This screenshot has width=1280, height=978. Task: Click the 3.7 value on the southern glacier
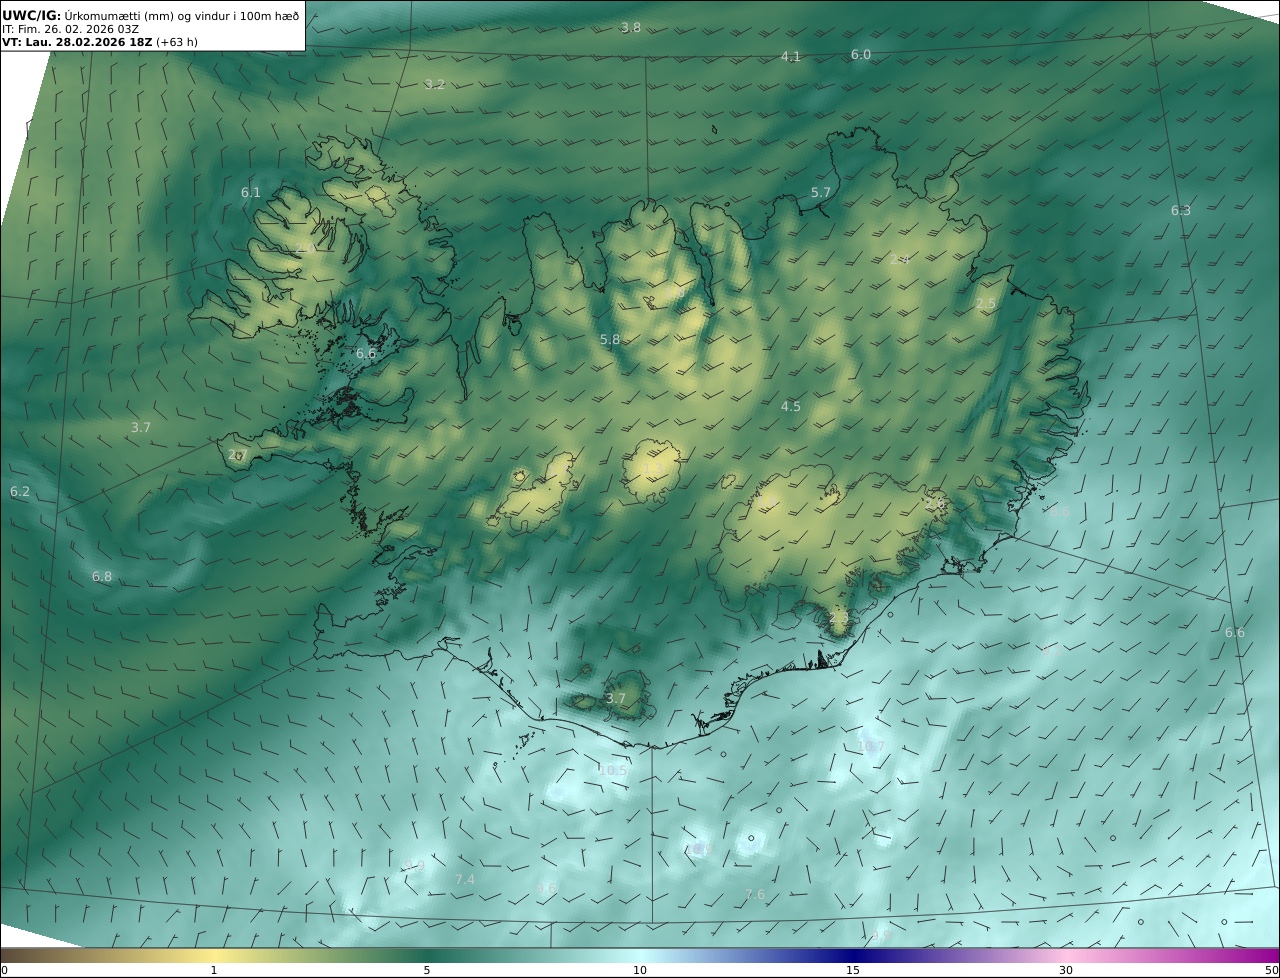[x=616, y=698]
